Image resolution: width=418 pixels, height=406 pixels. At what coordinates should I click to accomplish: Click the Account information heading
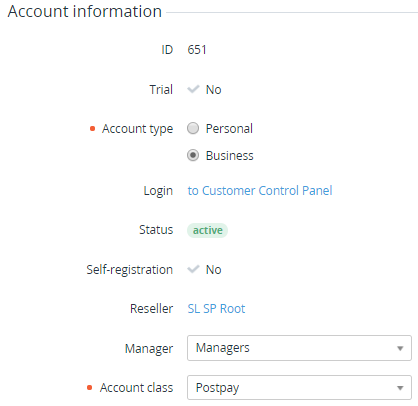click(x=85, y=11)
